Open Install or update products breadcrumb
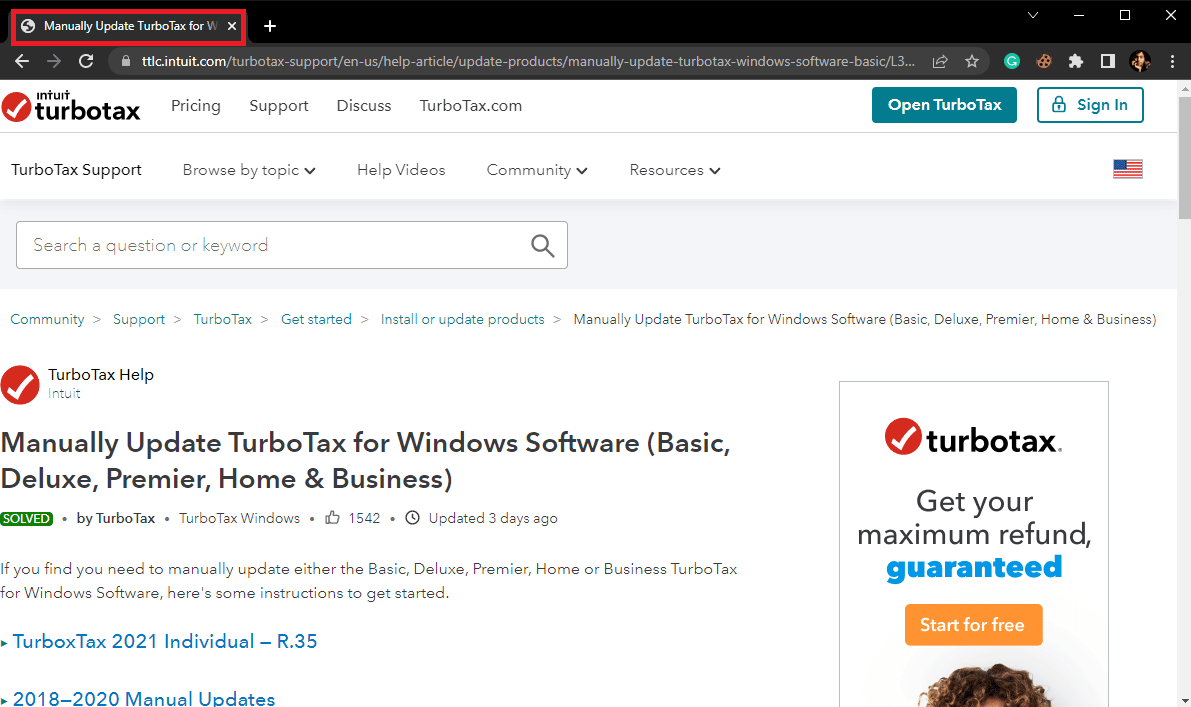Screen dimensions: 1191x707 click(463, 320)
